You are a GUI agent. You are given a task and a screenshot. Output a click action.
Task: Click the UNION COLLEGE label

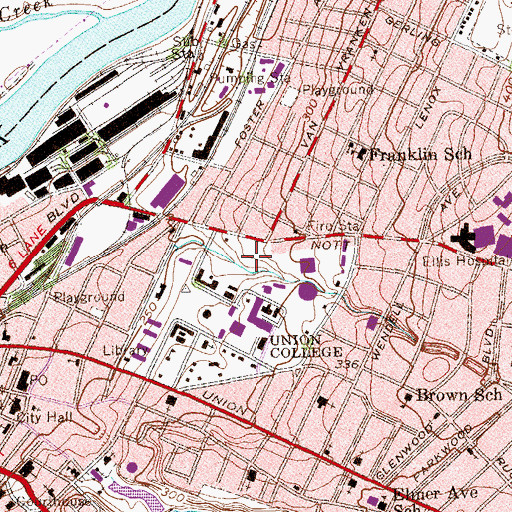click(x=306, y=346)
